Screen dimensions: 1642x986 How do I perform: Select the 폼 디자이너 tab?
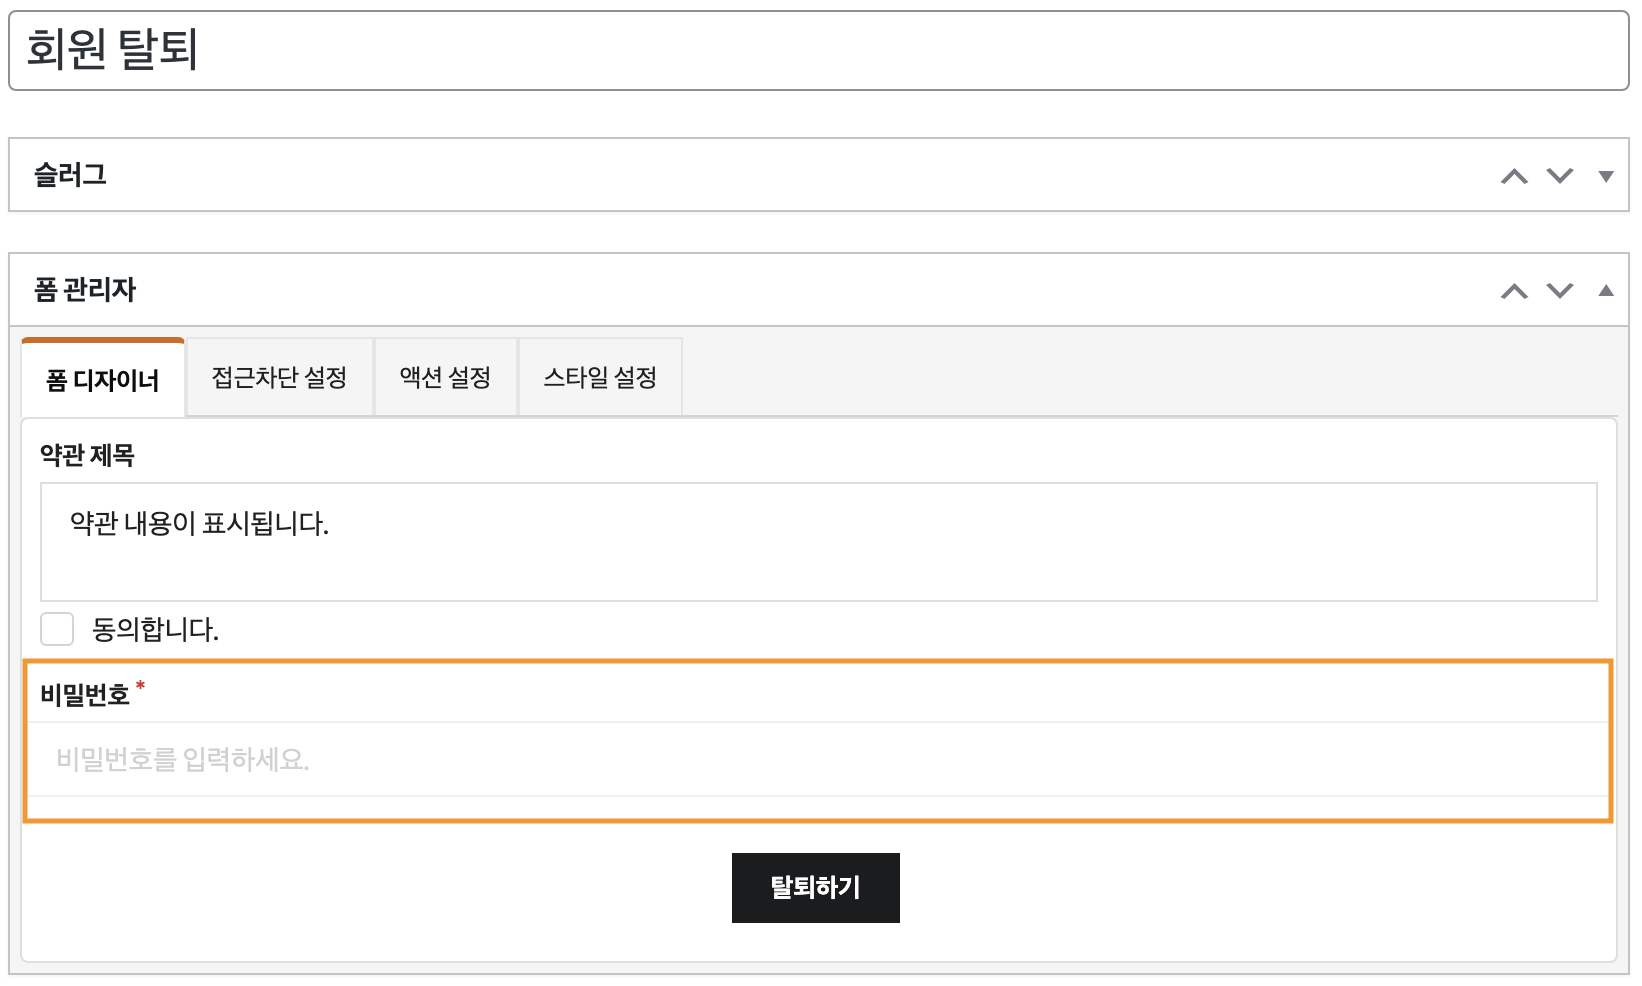[103, 379]
